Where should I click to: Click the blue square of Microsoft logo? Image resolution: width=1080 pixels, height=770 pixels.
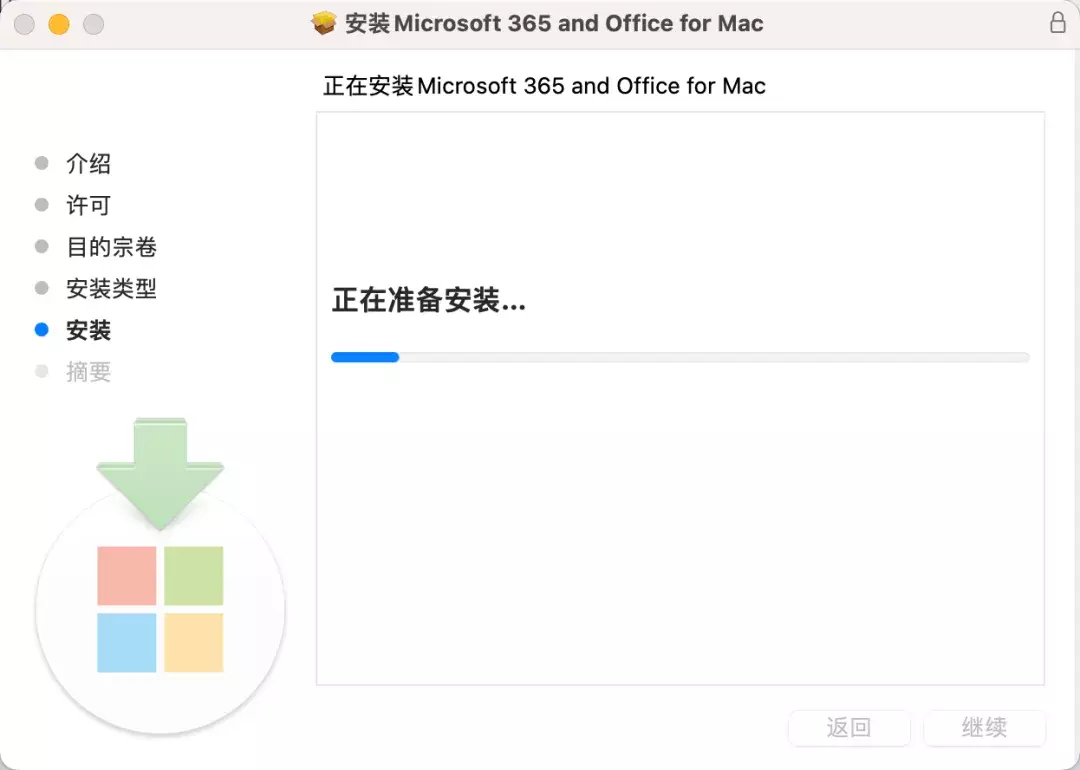tap(127, 642)
